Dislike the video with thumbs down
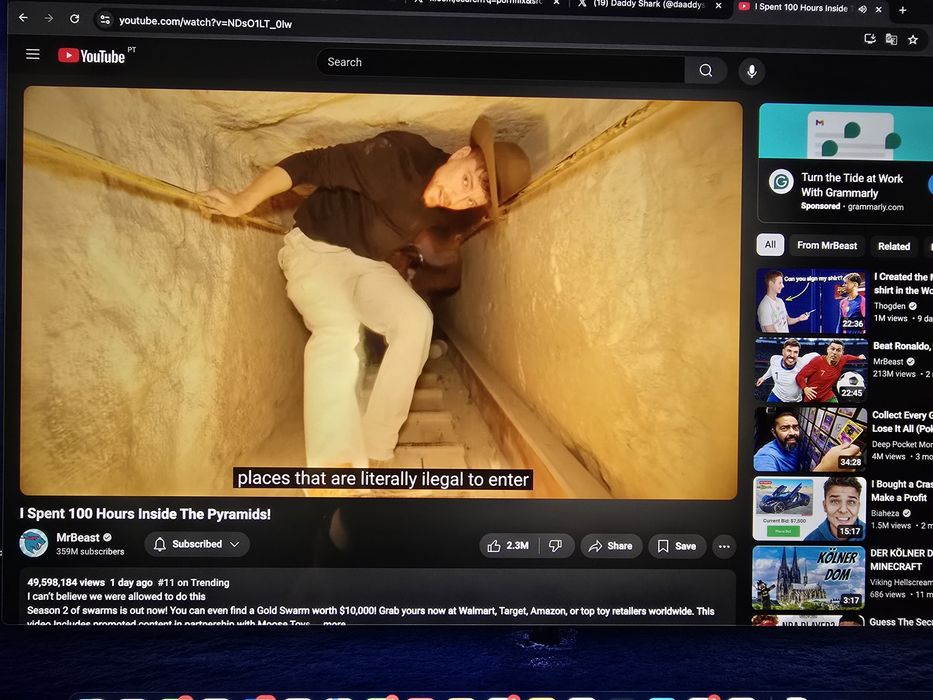 pos(556,545)
